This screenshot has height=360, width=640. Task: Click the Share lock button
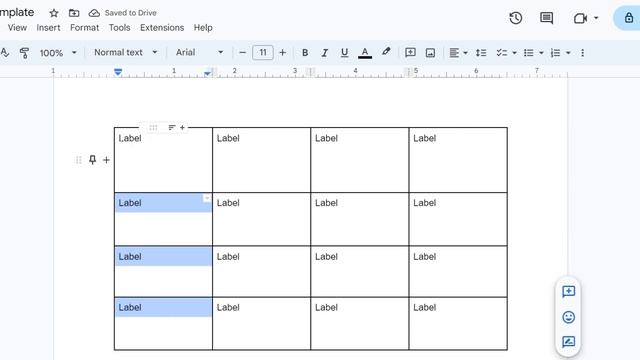click(628, 18)
